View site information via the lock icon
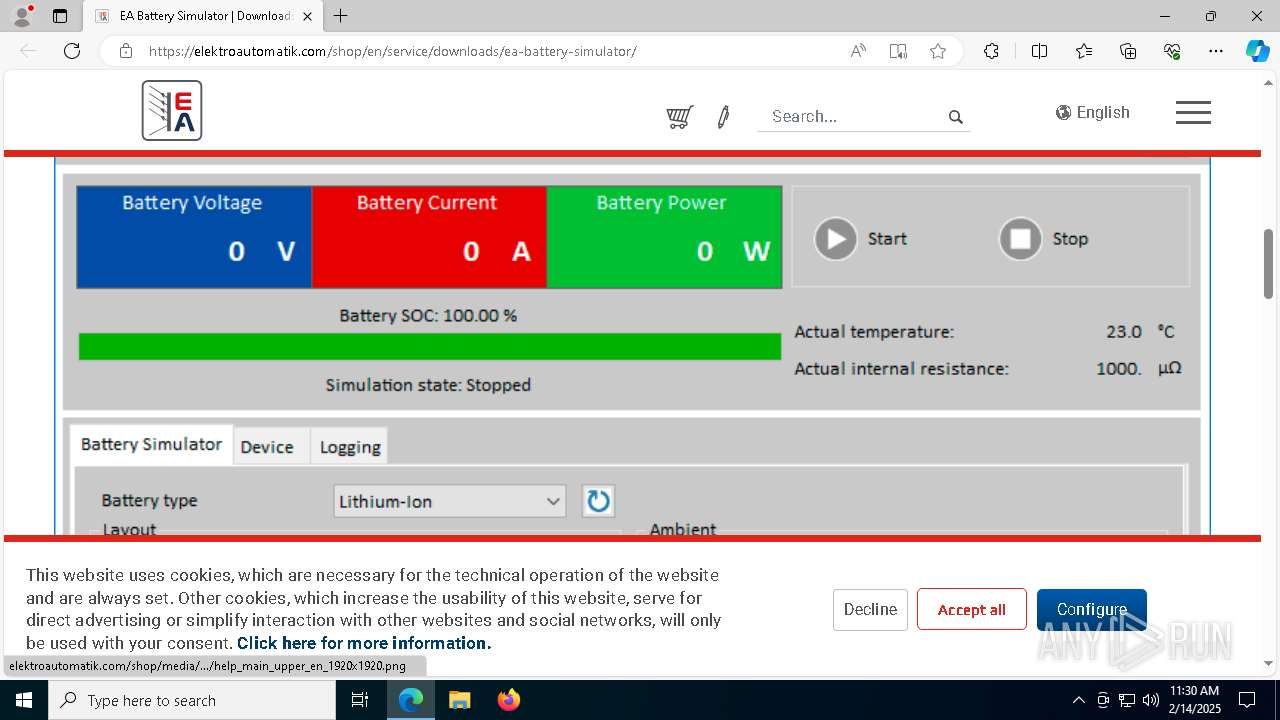The image size is (1280, 720). click(126, 51)
